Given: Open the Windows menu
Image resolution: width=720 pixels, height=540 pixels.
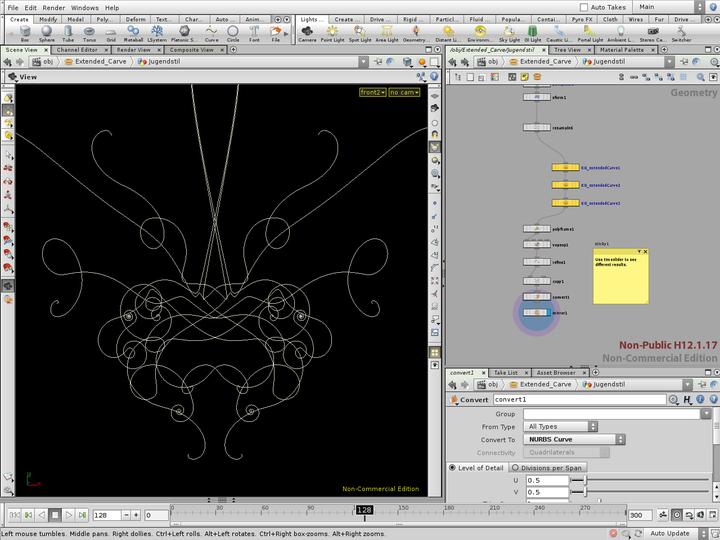Looking at the screenshot, I should point(84,7).
